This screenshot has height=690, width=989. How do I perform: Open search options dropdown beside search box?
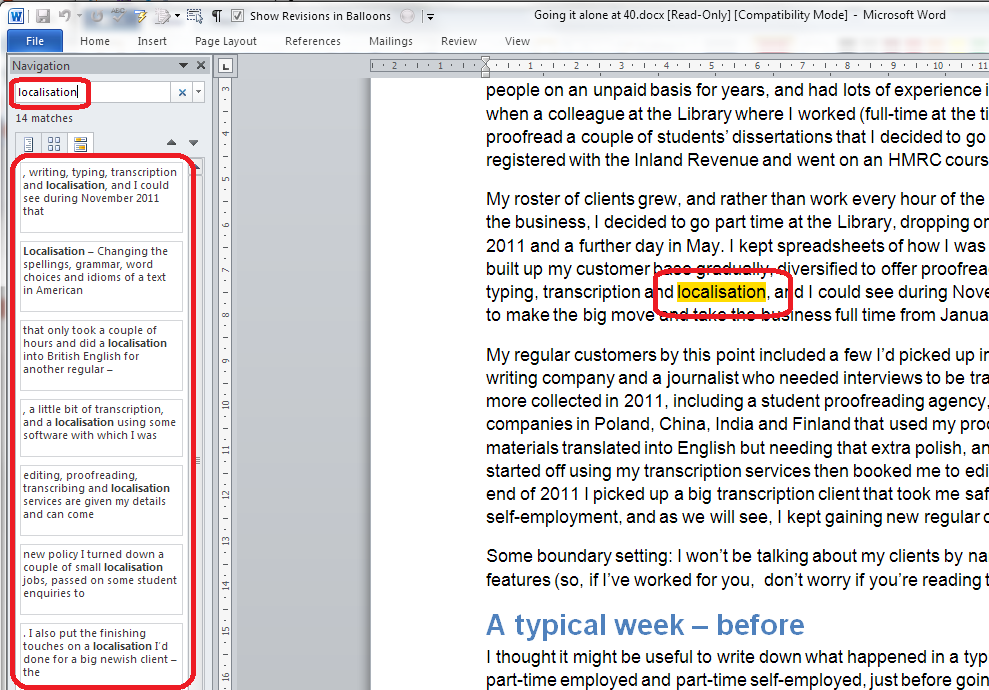click(x=198, y=92)
